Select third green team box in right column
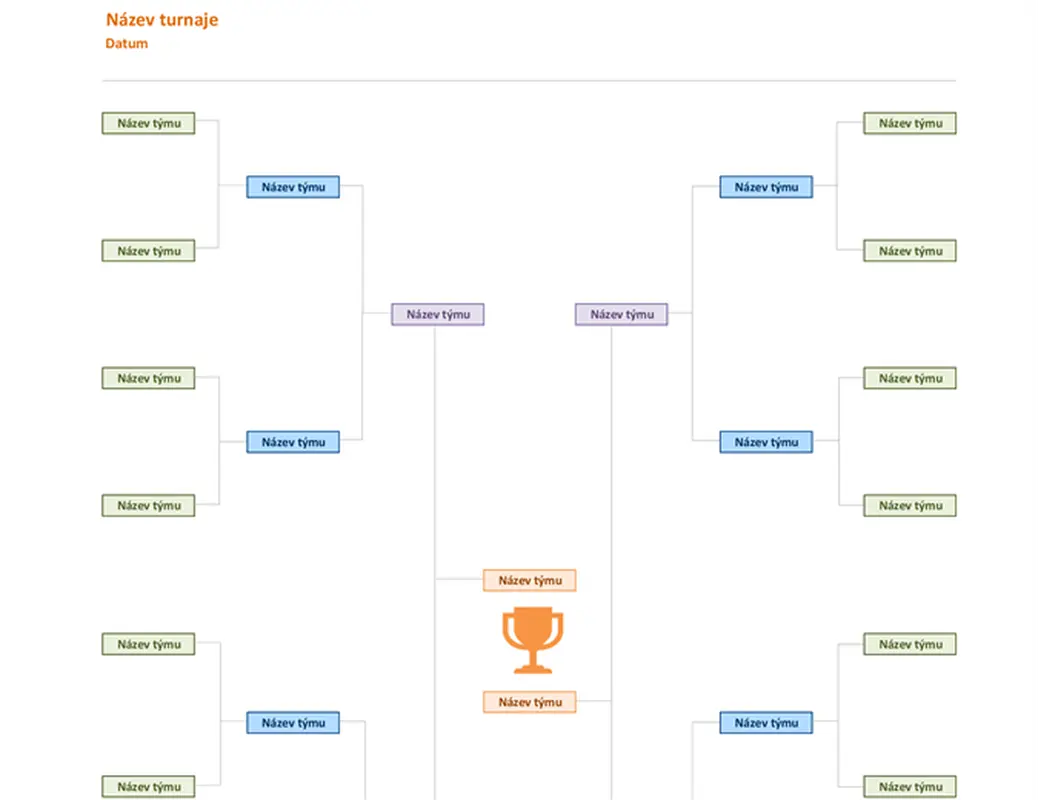 tap(910, 378)
